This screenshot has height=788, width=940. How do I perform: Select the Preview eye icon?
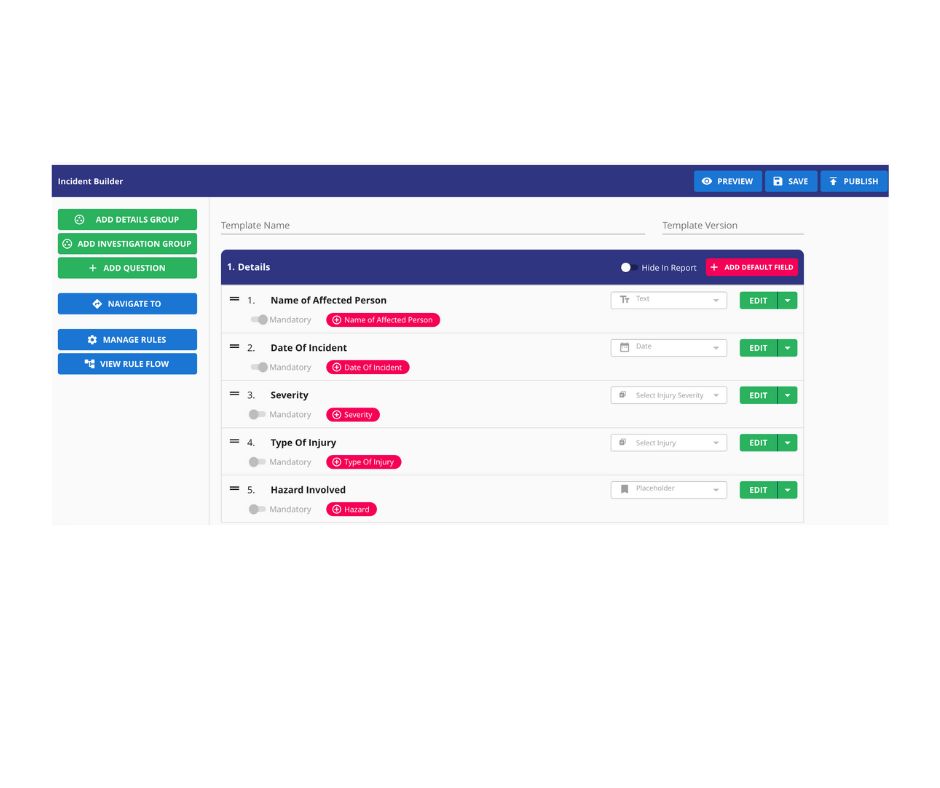(x=707, y=180)
